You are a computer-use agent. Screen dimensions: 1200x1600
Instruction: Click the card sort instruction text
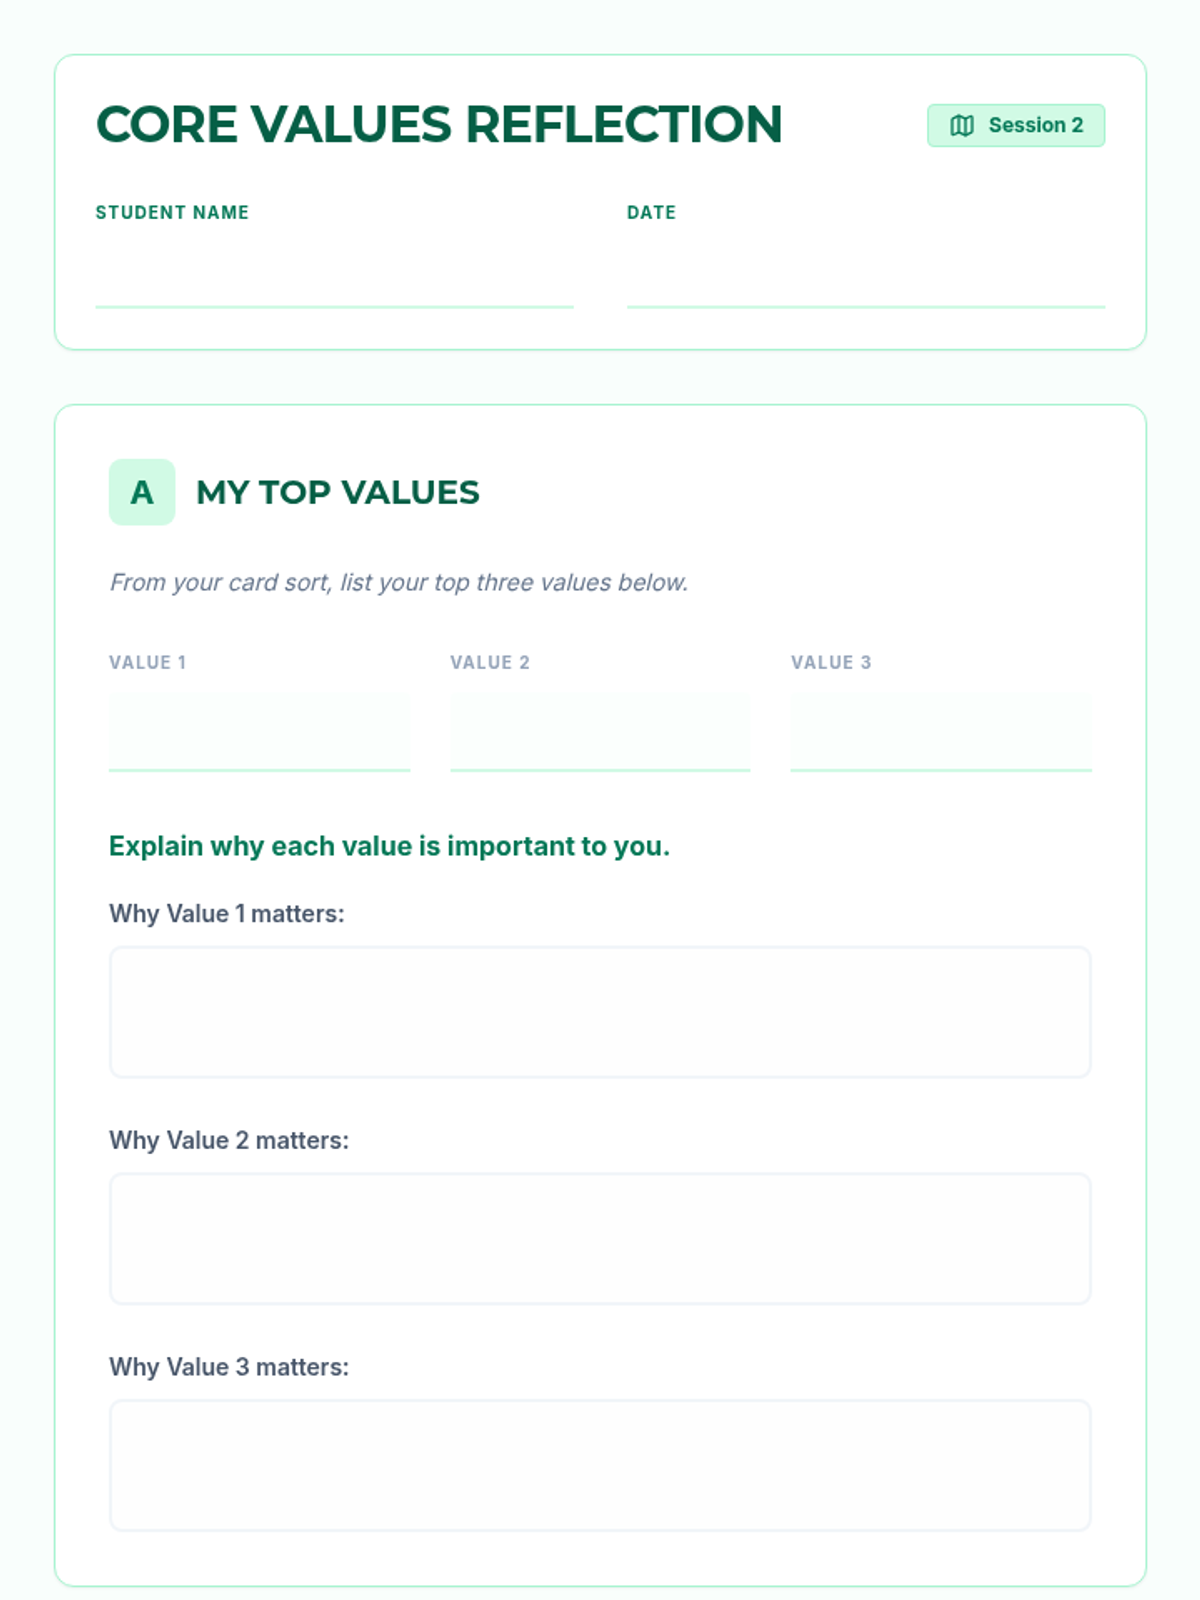(x=398, y=582)
